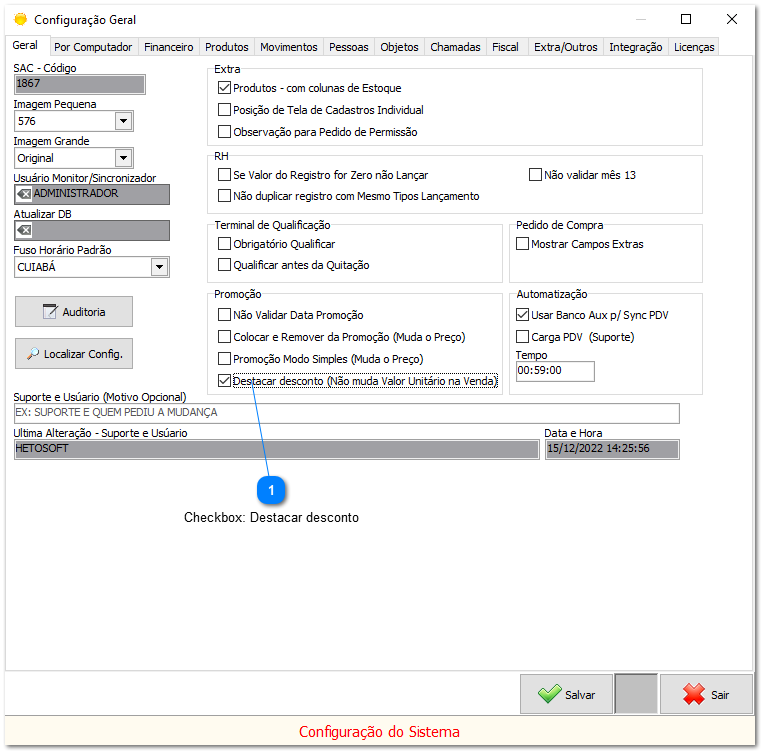
Task: Open the Imagem Grande dropdown
Action: tap(124, 158)
